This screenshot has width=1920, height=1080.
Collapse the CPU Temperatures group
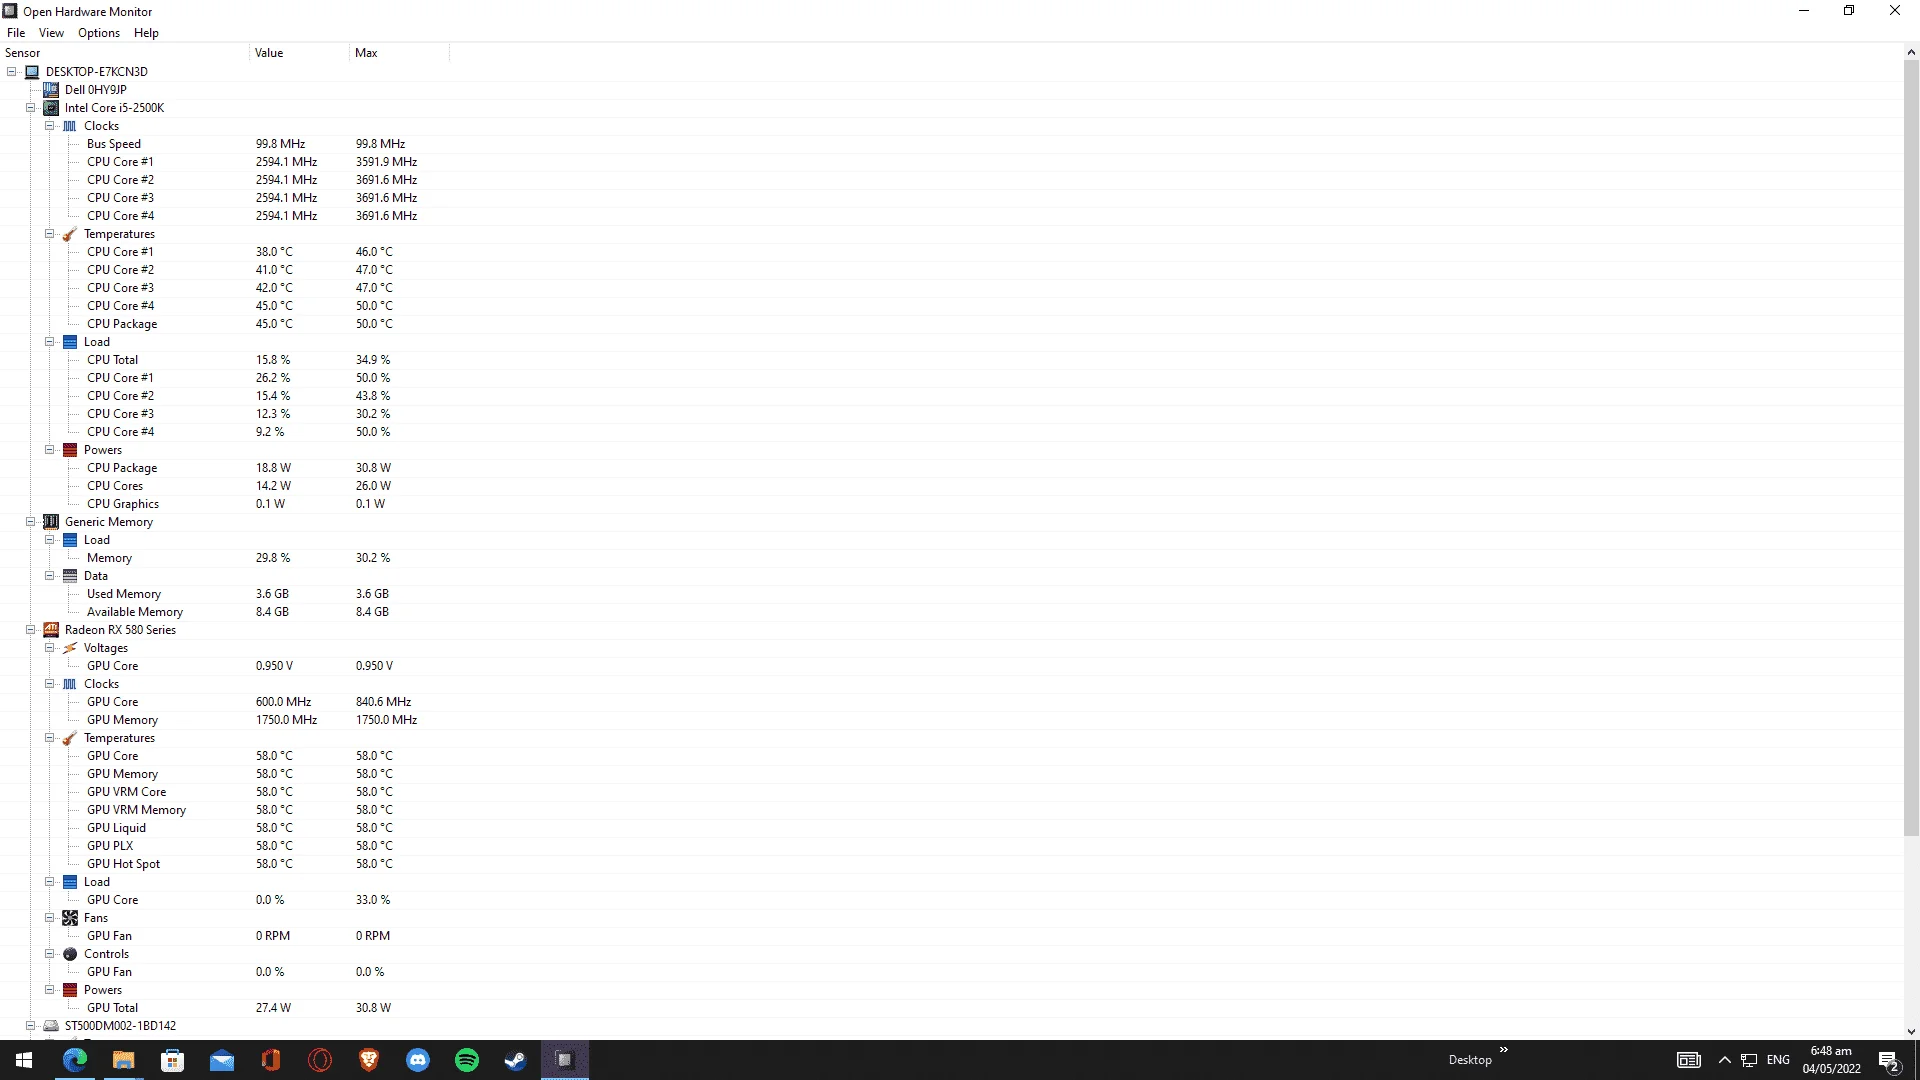click(50, 234)
